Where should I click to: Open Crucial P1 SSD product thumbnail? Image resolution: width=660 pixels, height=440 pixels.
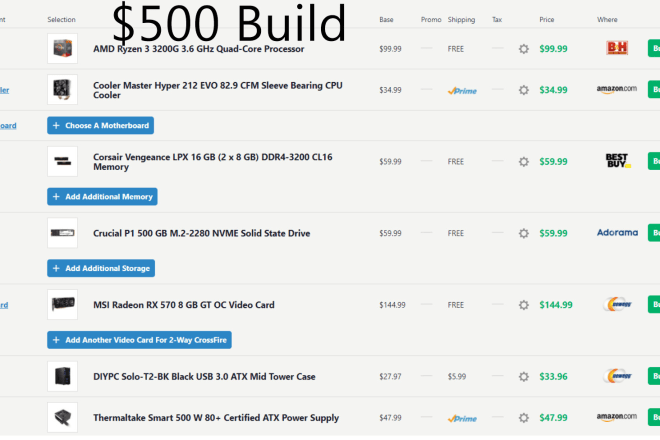click(x=62, y=233)
